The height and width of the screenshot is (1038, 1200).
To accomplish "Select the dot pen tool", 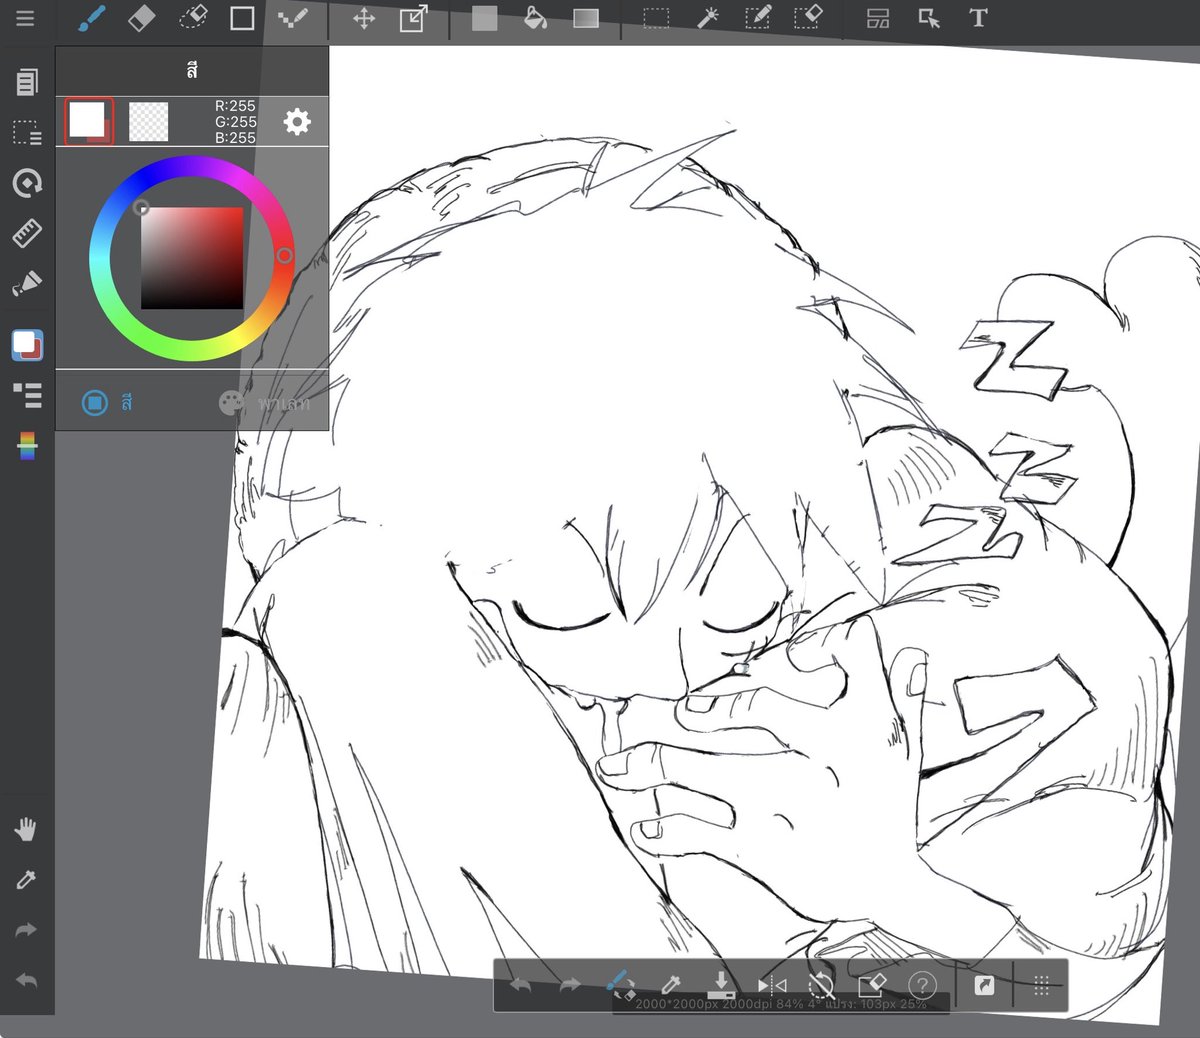I will point(292,18).
